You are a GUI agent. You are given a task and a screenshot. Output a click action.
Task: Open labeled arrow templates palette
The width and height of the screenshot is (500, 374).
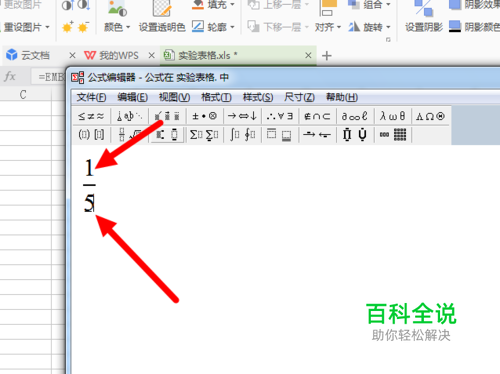point(317,135)
